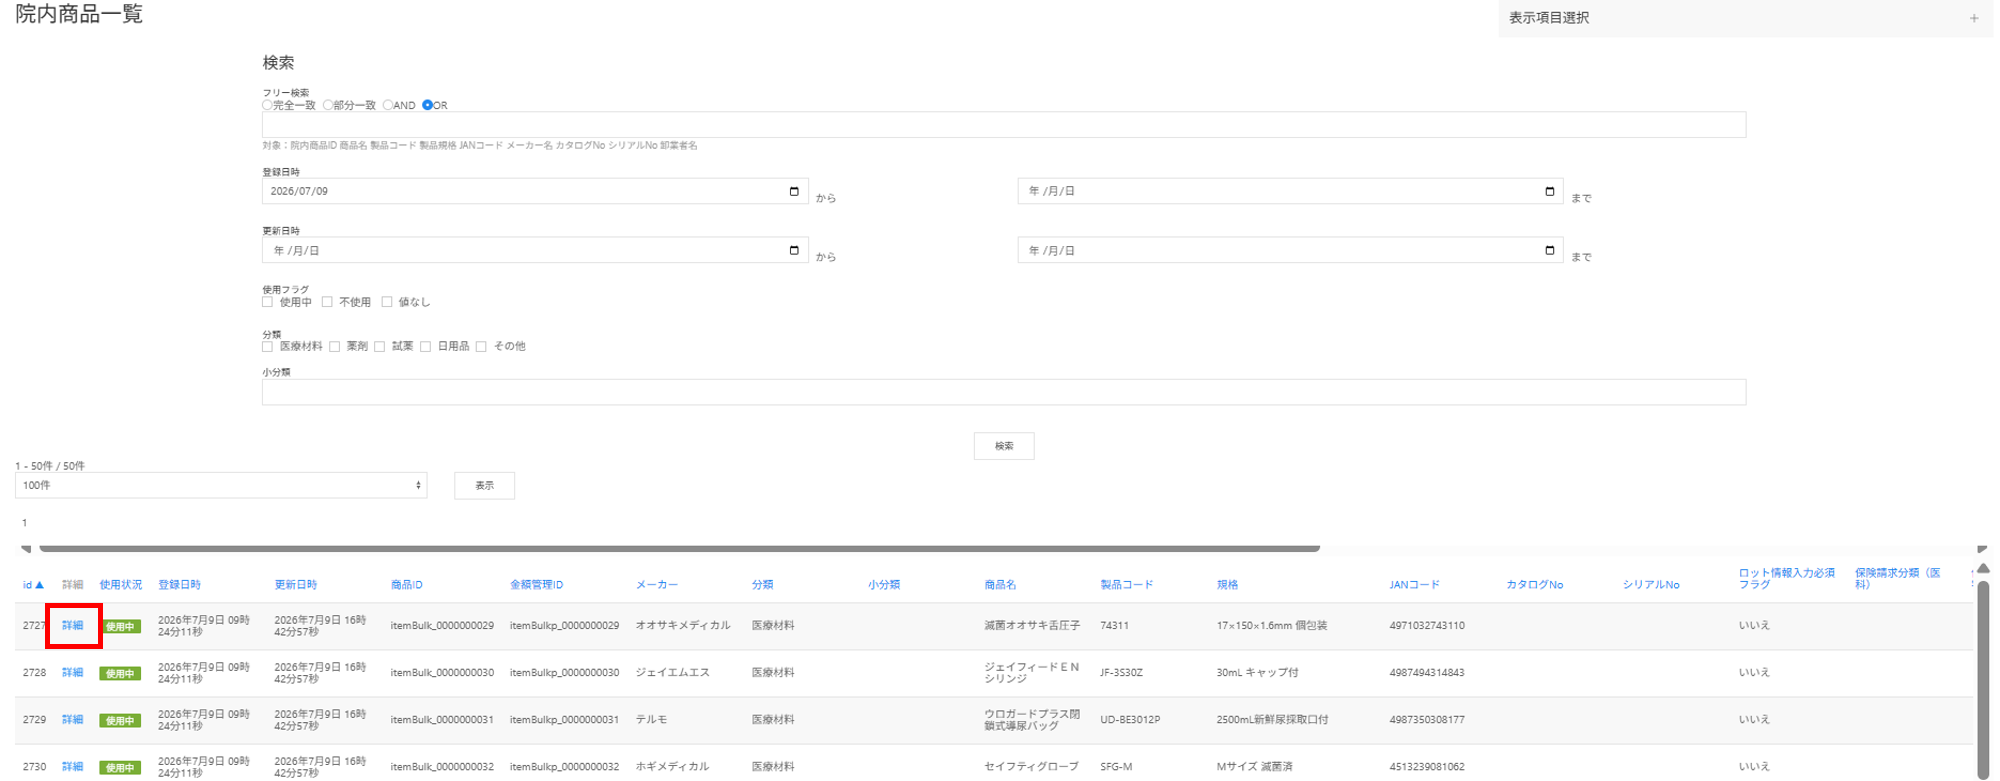Open the 100件 page size dropdown
Image resolution: width=2000 pixels, height=781 pixels.
tap(221, 485)
